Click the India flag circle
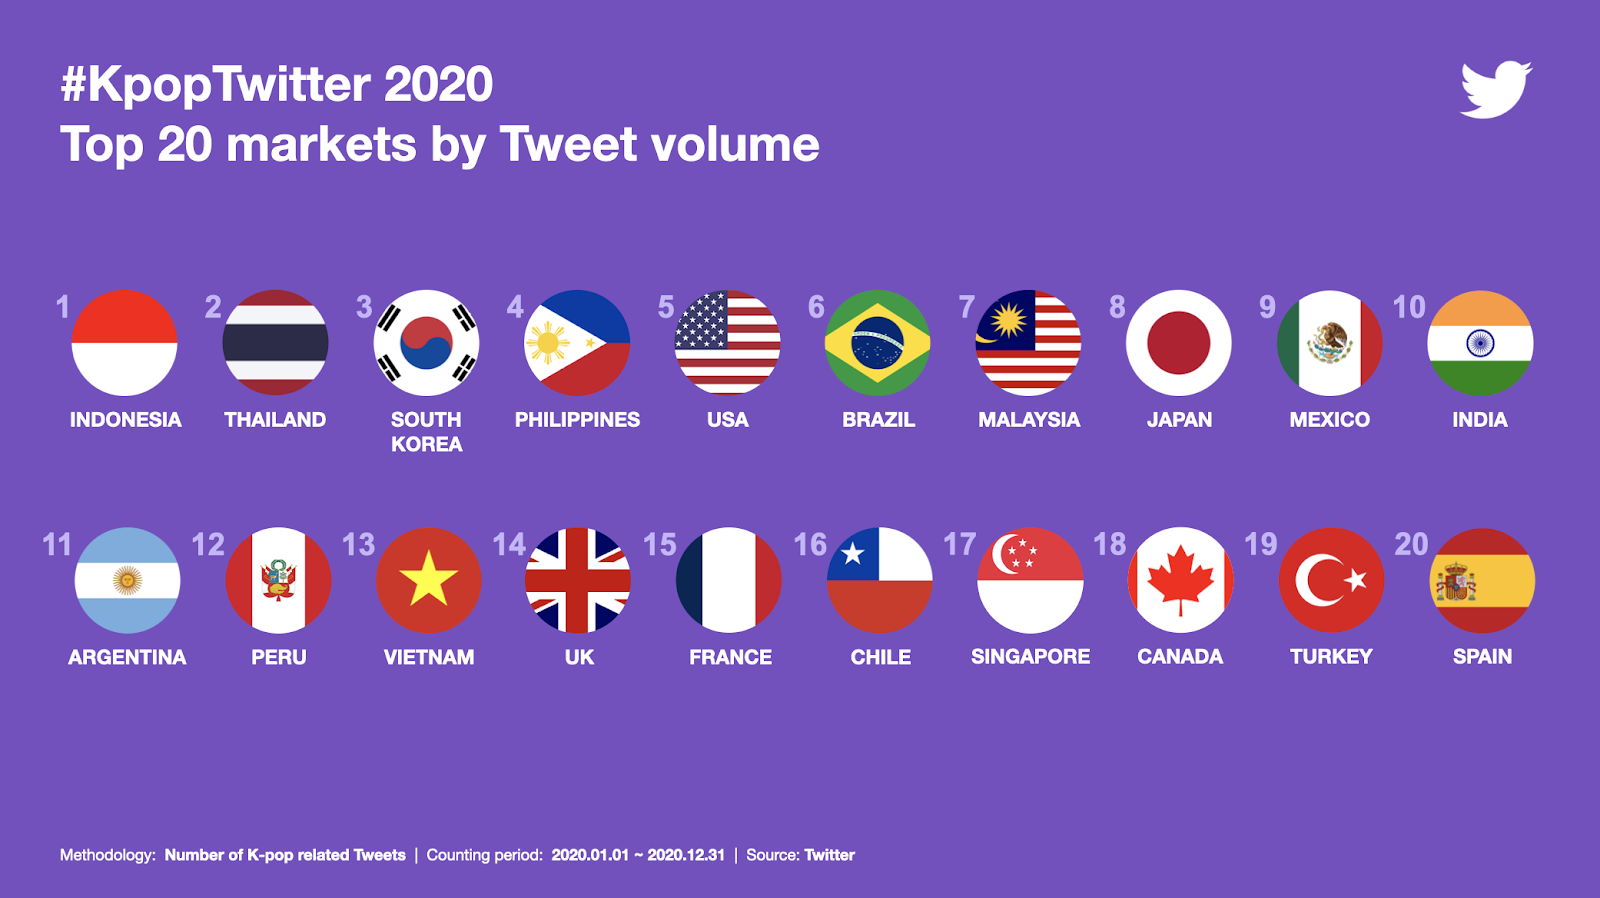This screenshot has width=1600, height=898. click(1480, 343)
